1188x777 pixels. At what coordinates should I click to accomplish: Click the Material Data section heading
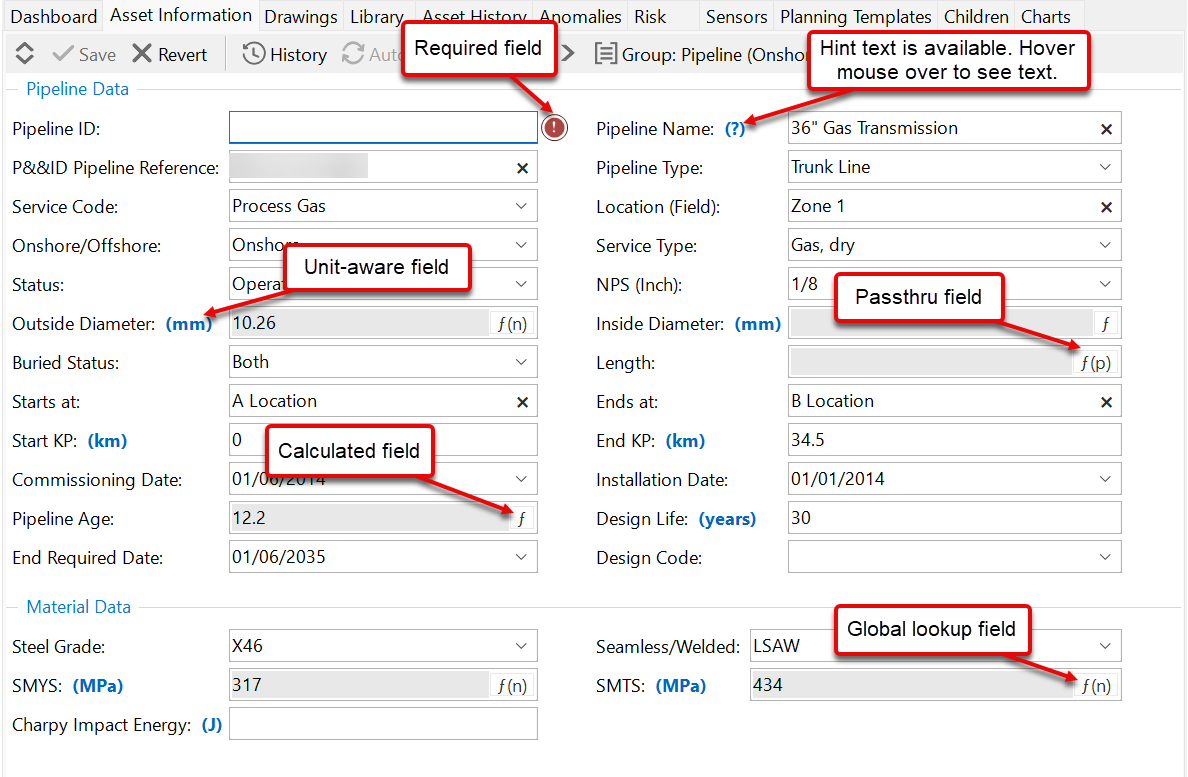click(x=78, y=607)
